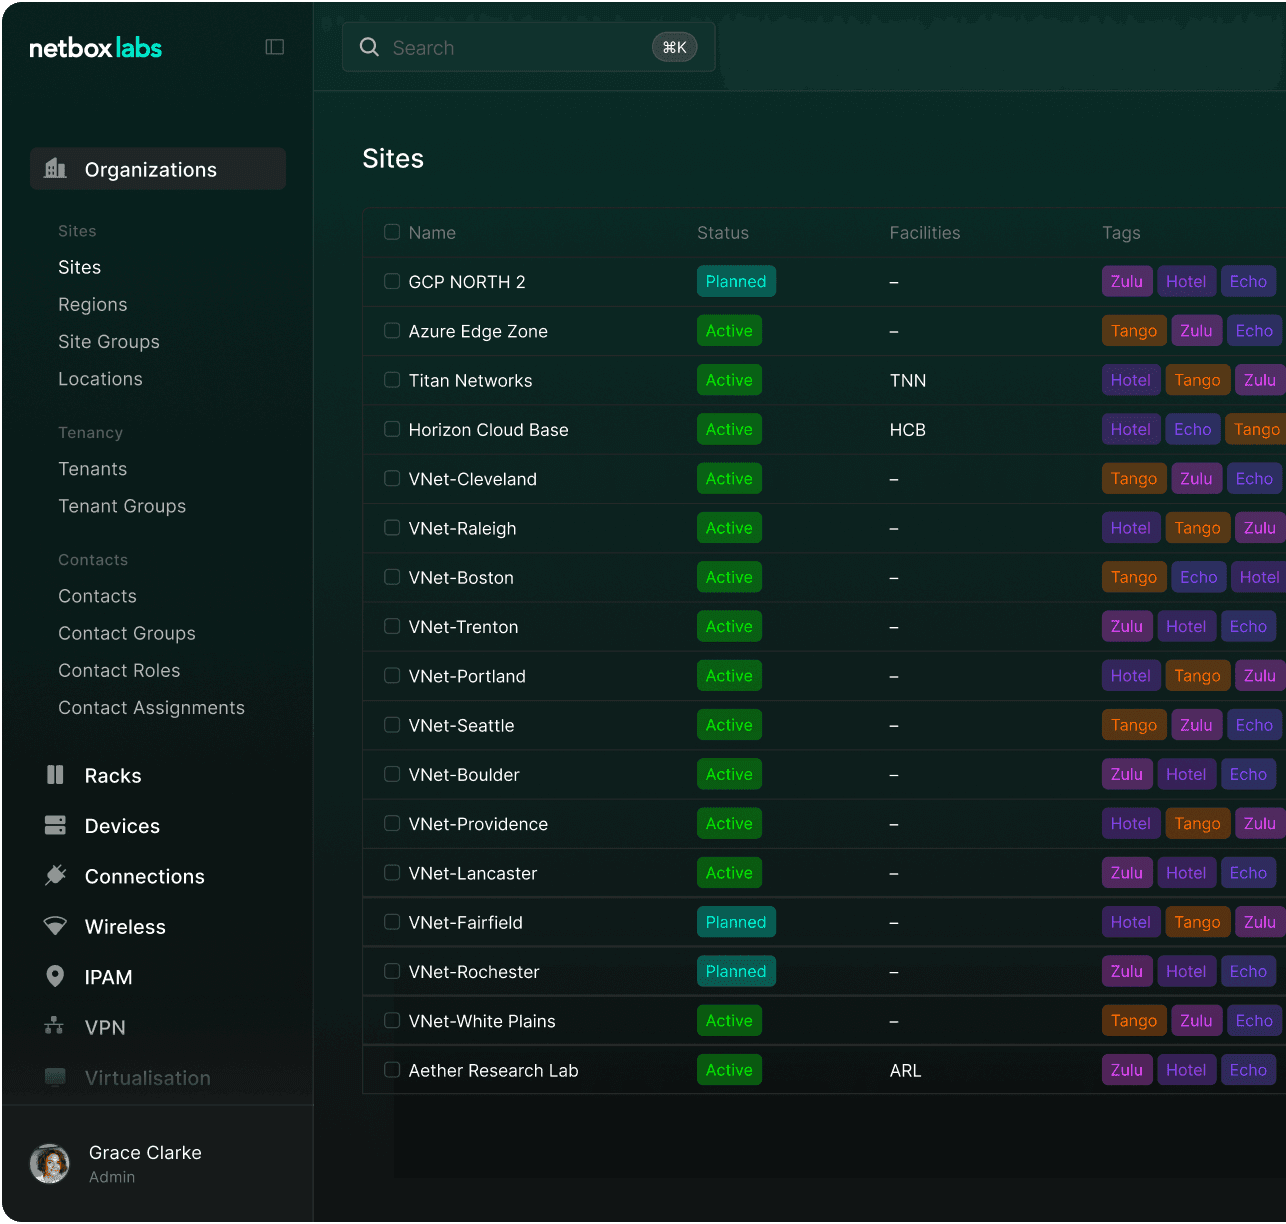Expand the Virtualisation section in sidebar
This screenshot has width=1286, height=1224.
[147, 1078]
